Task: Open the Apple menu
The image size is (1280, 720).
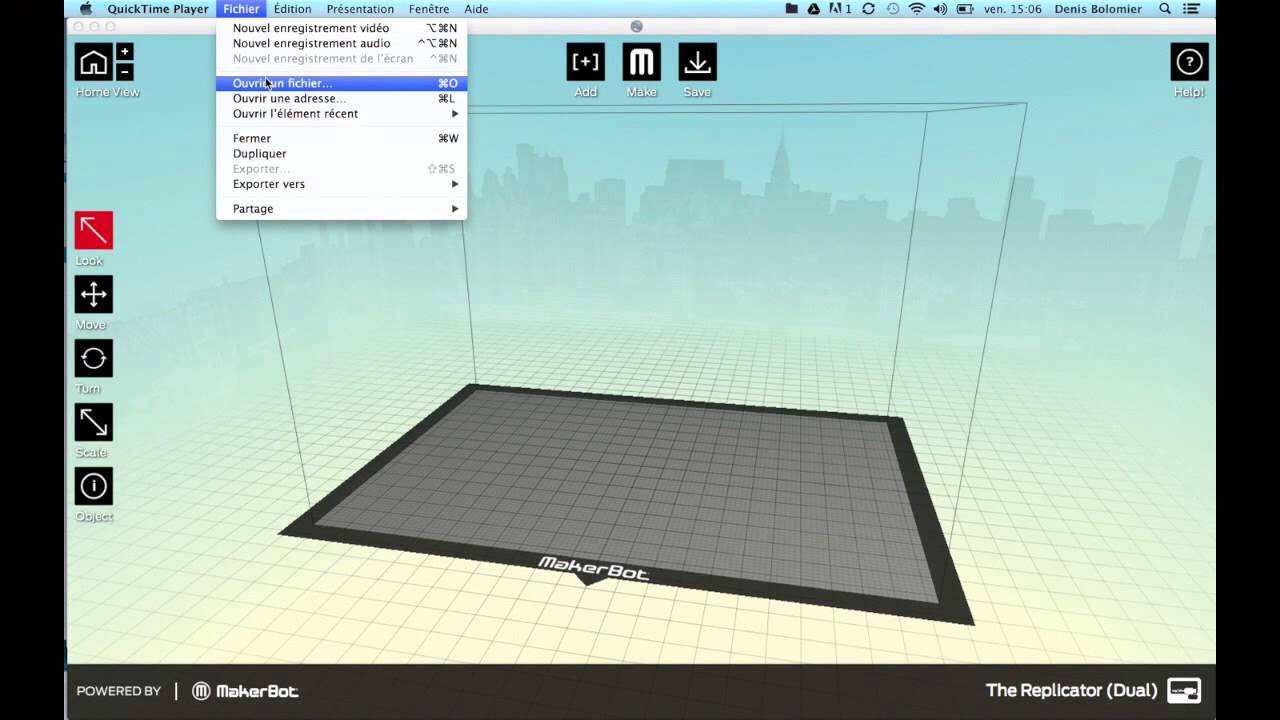Action: [x=86, y=9]
